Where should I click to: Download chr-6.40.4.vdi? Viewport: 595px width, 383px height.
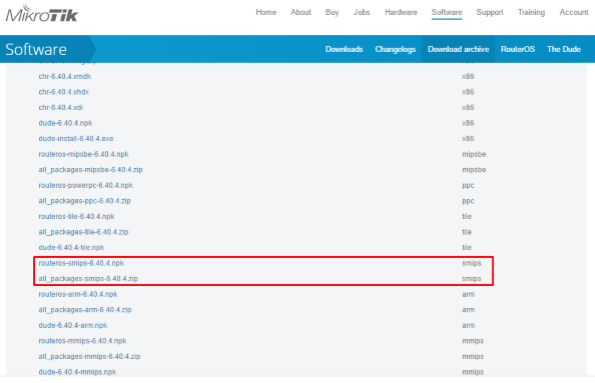pyautogui.click(x=61, y=107)
